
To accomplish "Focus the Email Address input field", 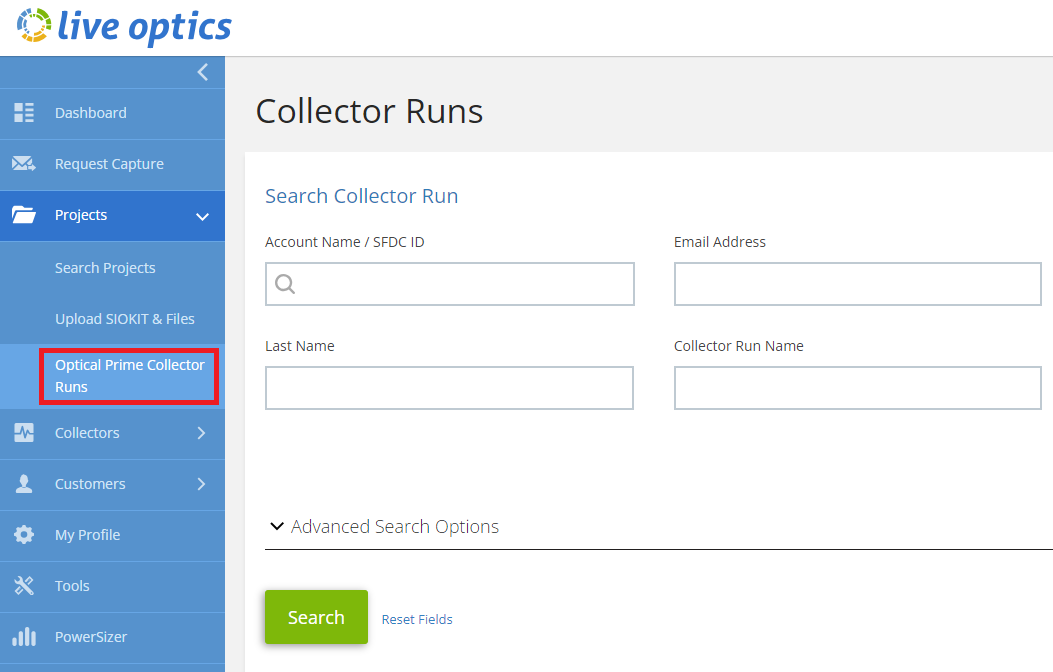I will pyautogui.click(x=857, y=284).
